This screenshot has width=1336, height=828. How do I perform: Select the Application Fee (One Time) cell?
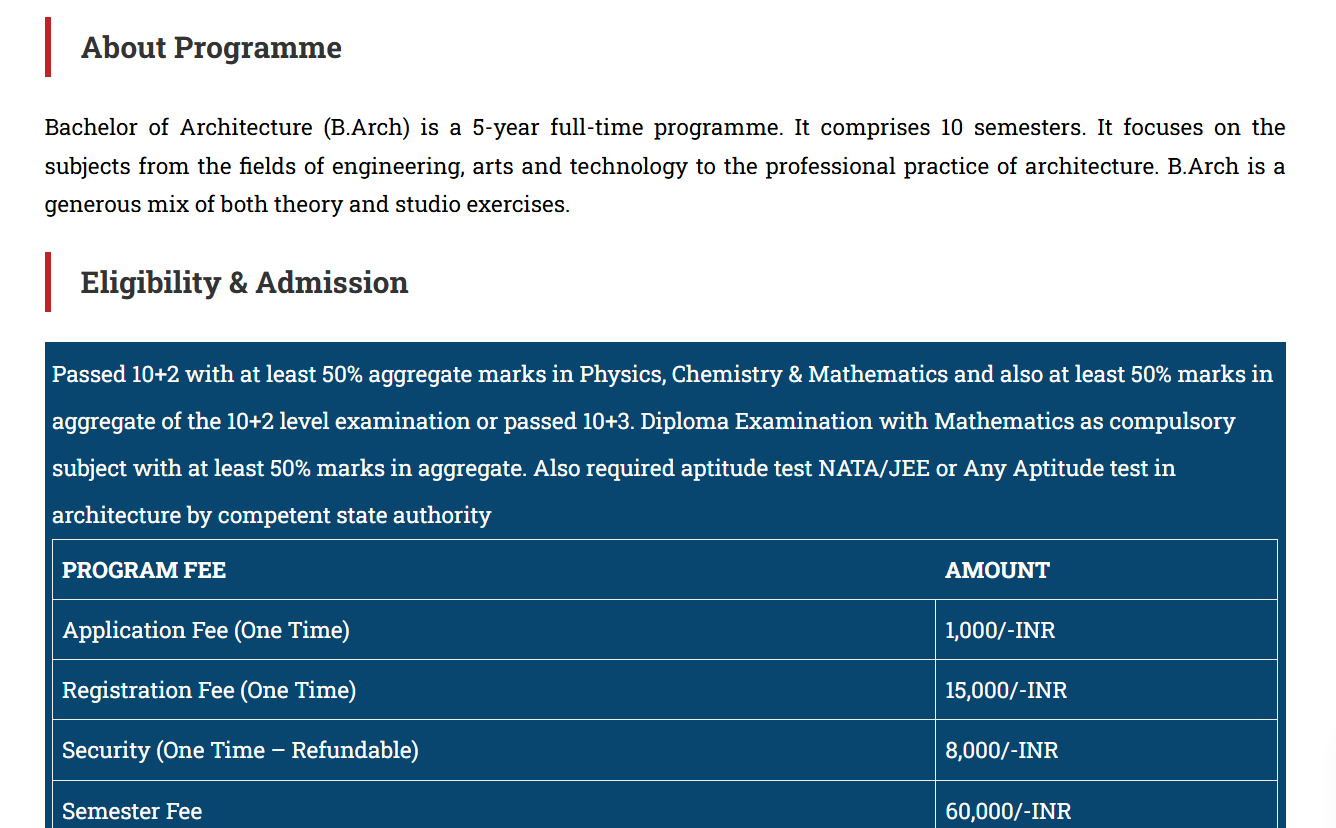pyautogui.click(x=206, y=631)
